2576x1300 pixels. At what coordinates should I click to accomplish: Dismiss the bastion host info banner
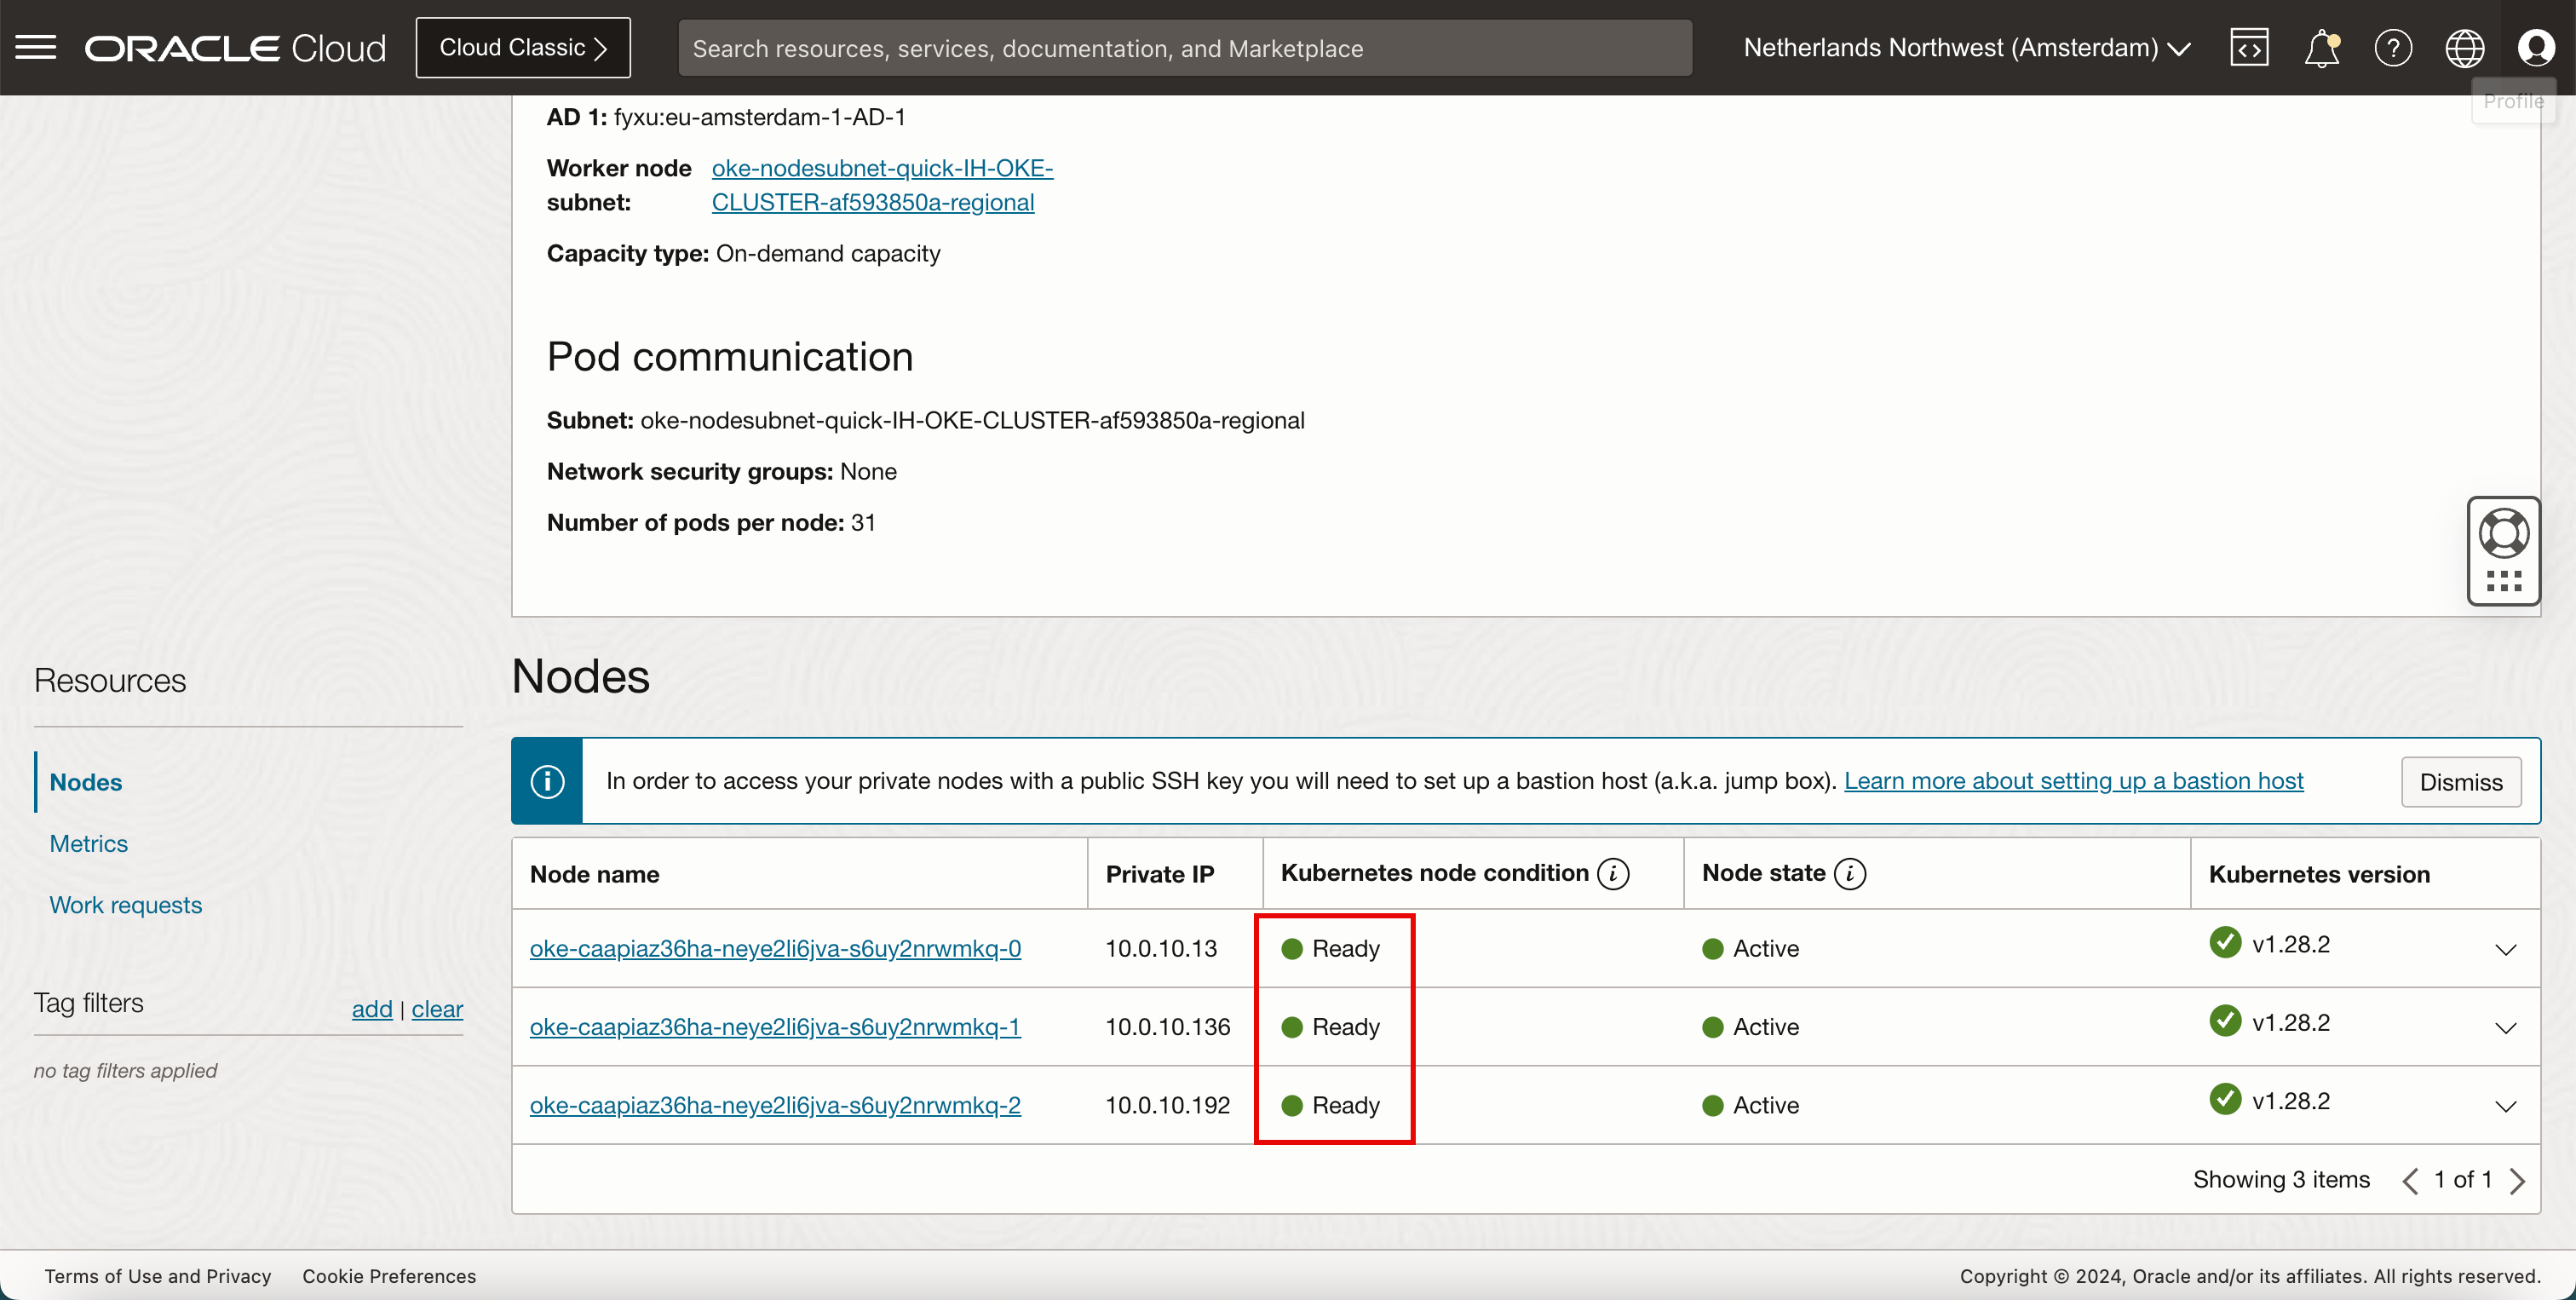2460,781
